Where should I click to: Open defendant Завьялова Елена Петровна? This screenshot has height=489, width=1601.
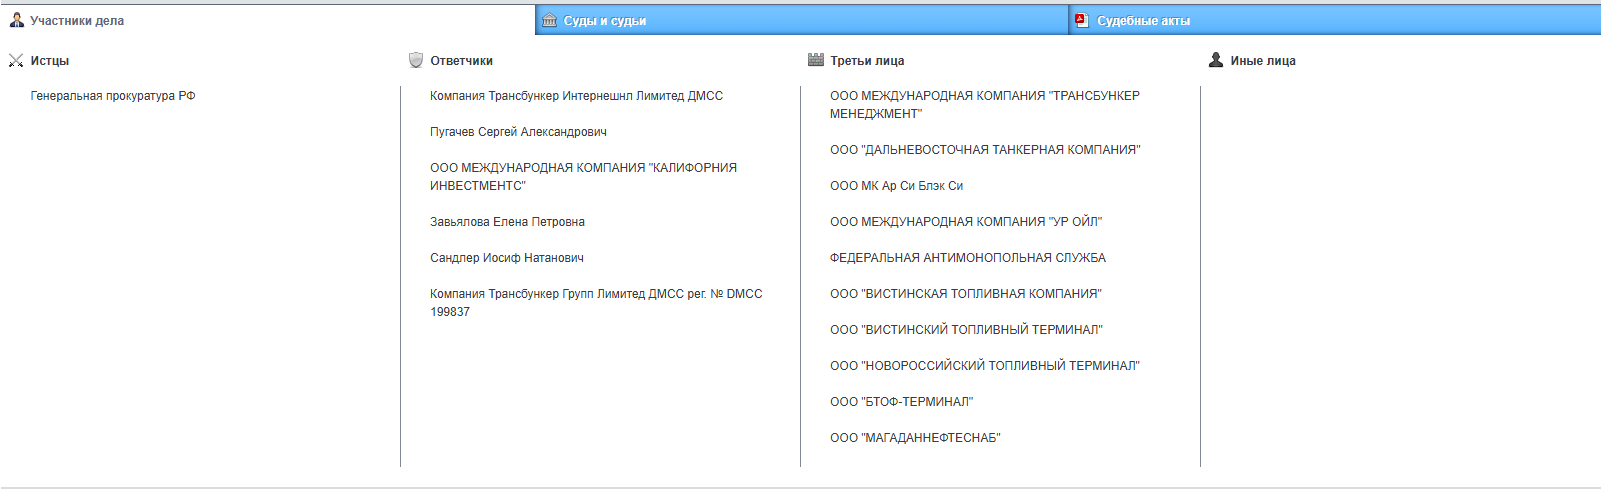click(507, 222)
